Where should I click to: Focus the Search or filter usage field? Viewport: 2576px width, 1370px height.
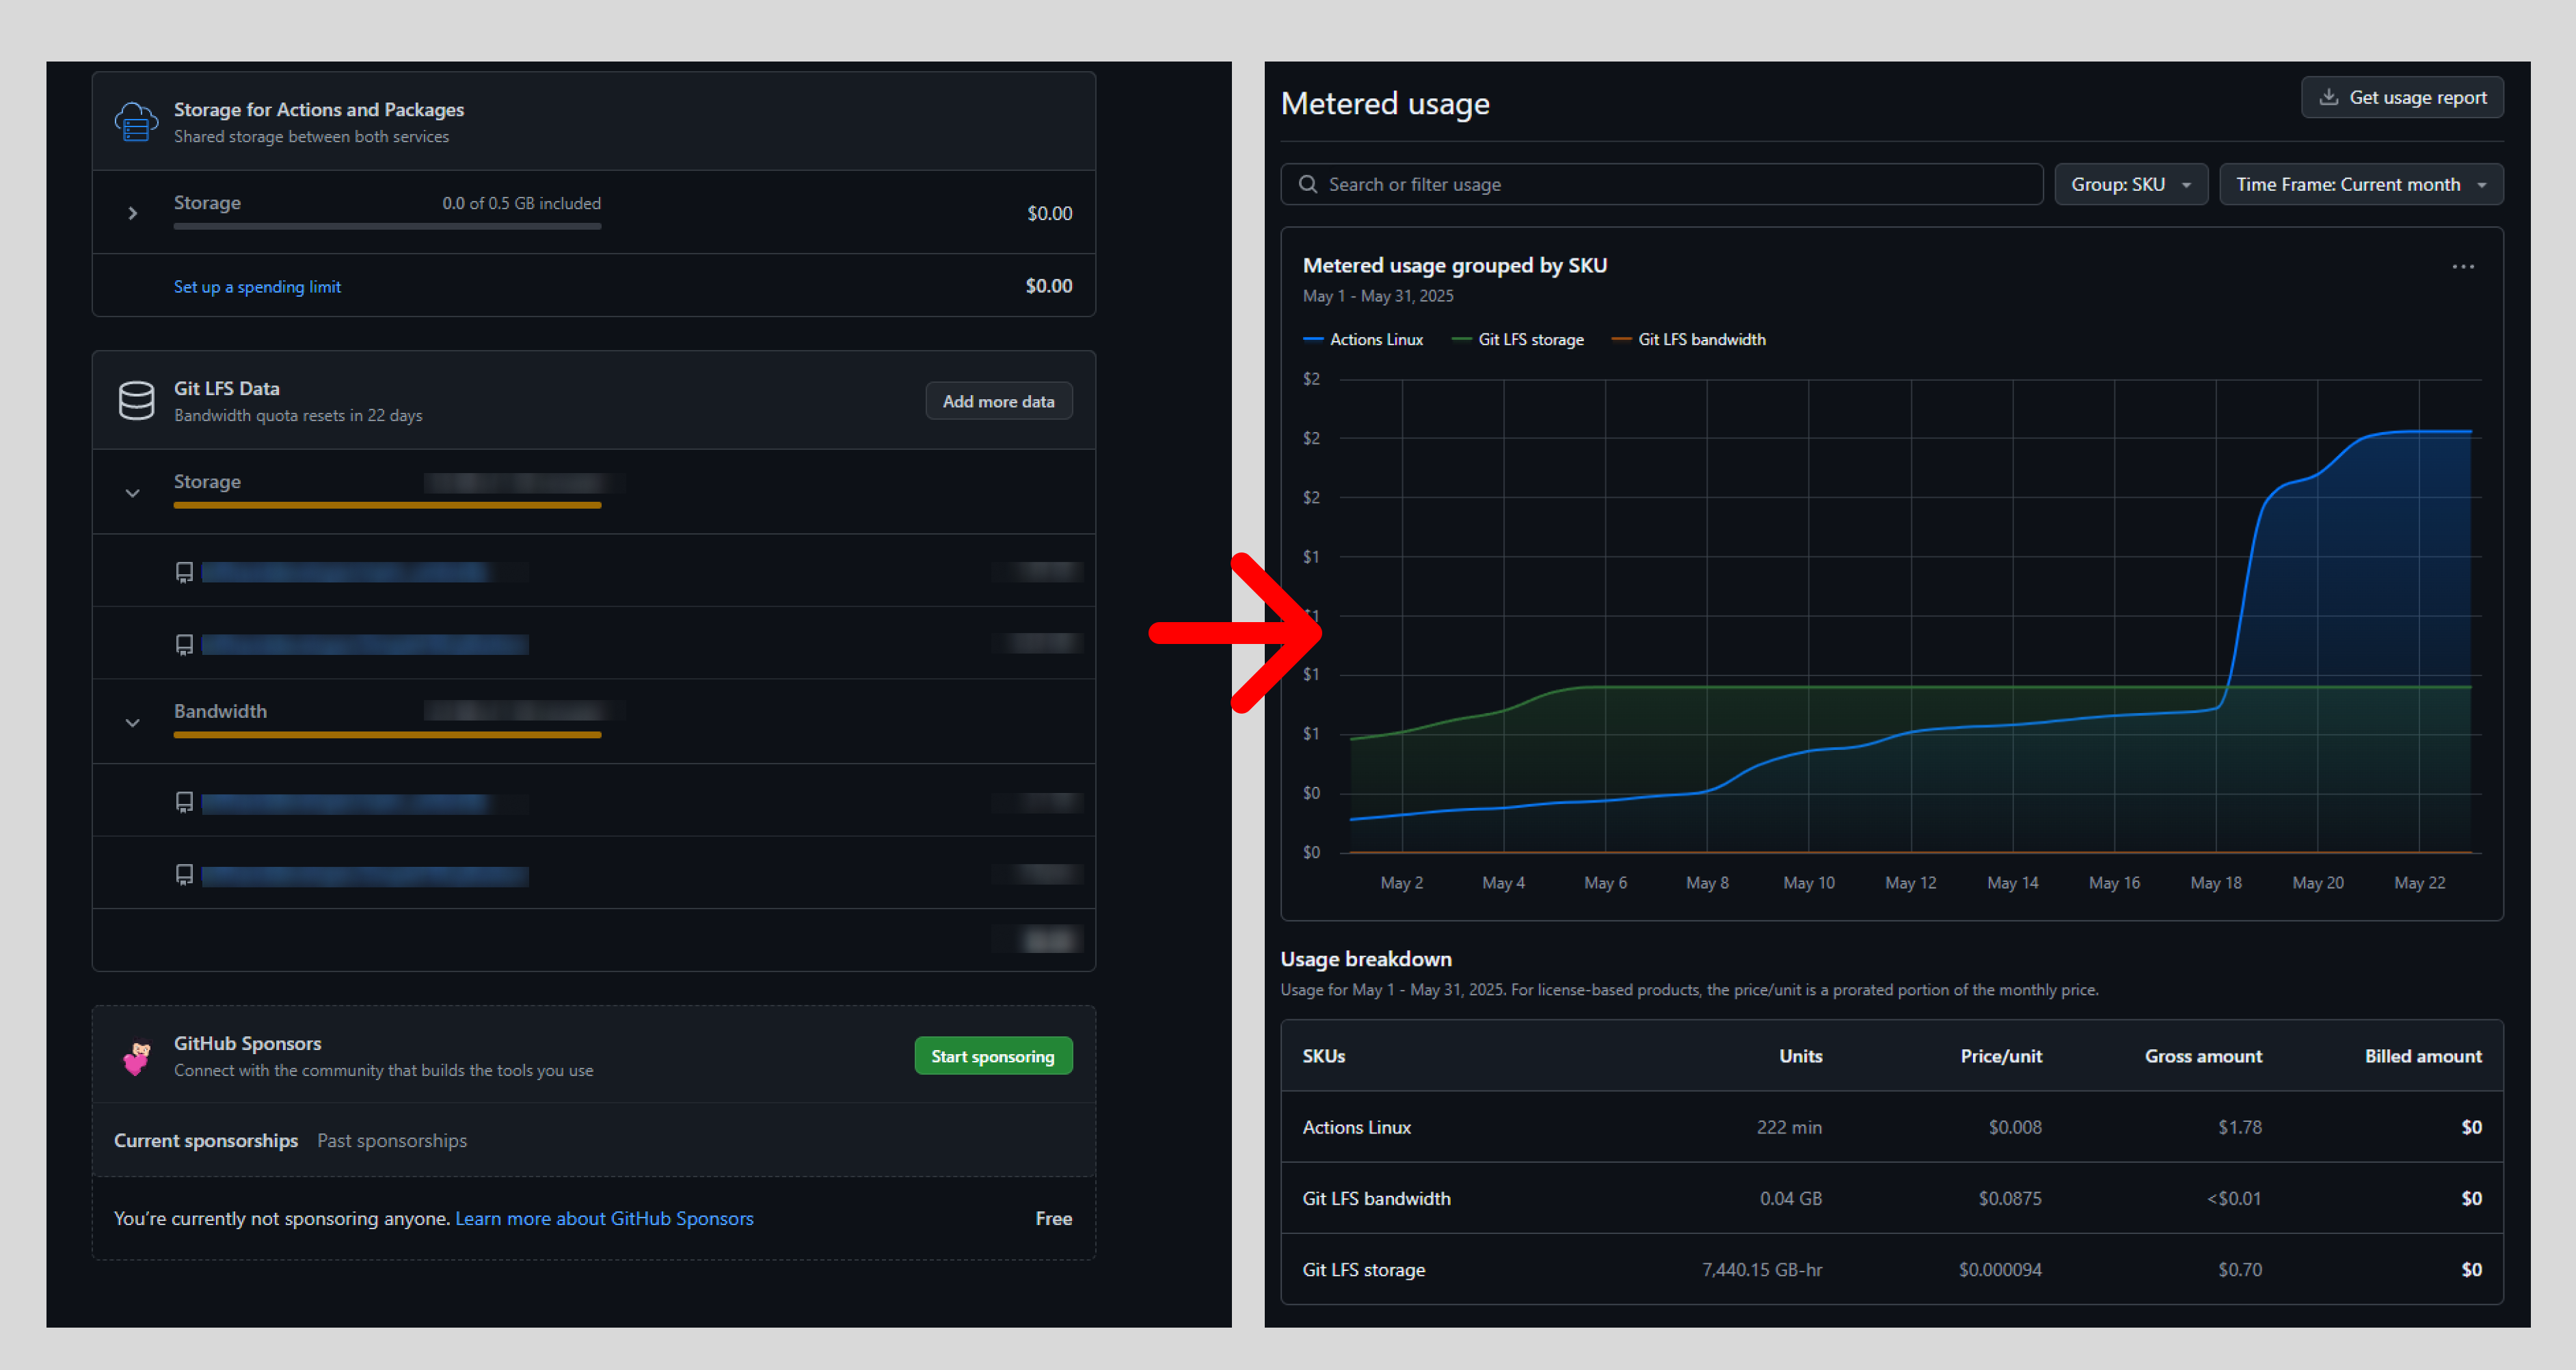click(1661, 184)
